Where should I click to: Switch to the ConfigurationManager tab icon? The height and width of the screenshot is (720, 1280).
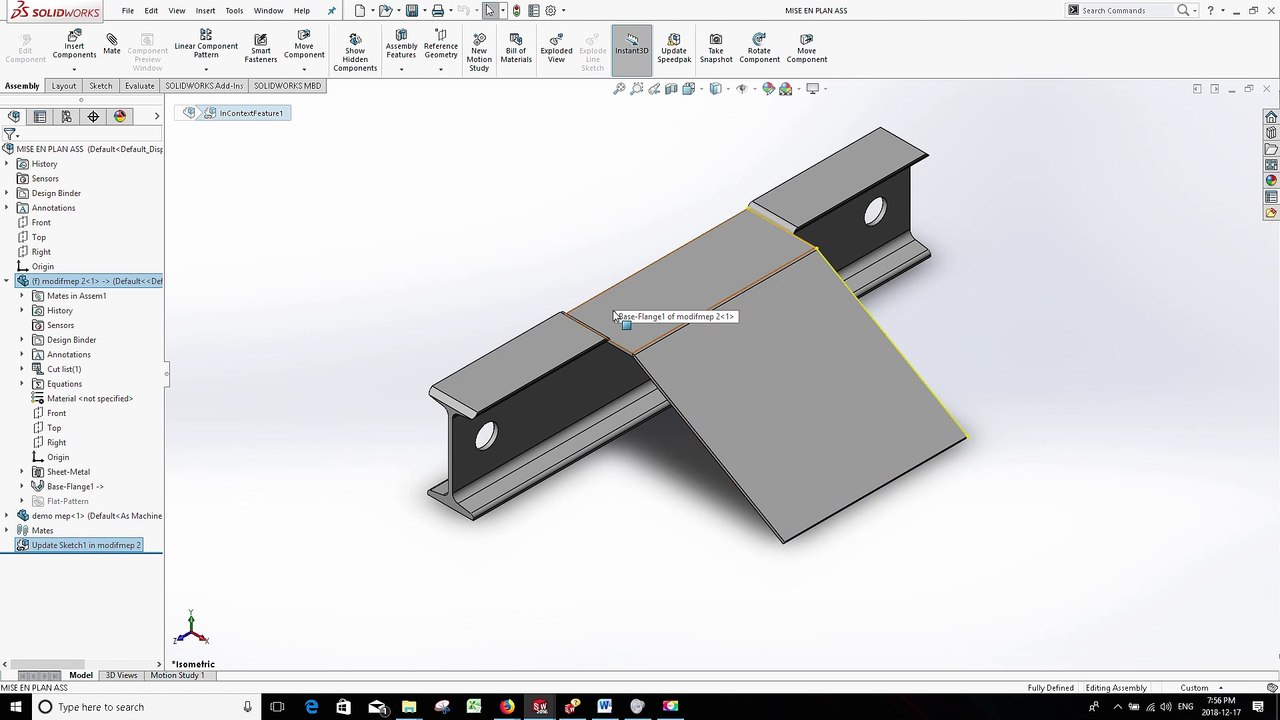(x=67, y=116)
